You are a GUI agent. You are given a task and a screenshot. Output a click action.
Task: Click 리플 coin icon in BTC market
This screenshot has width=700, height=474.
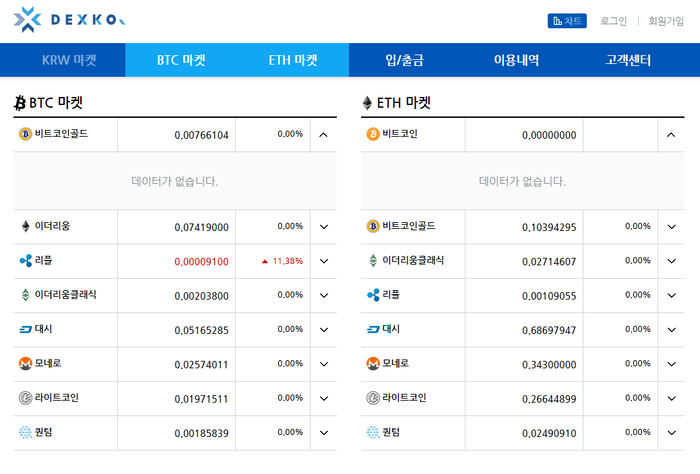pos(25,261)
